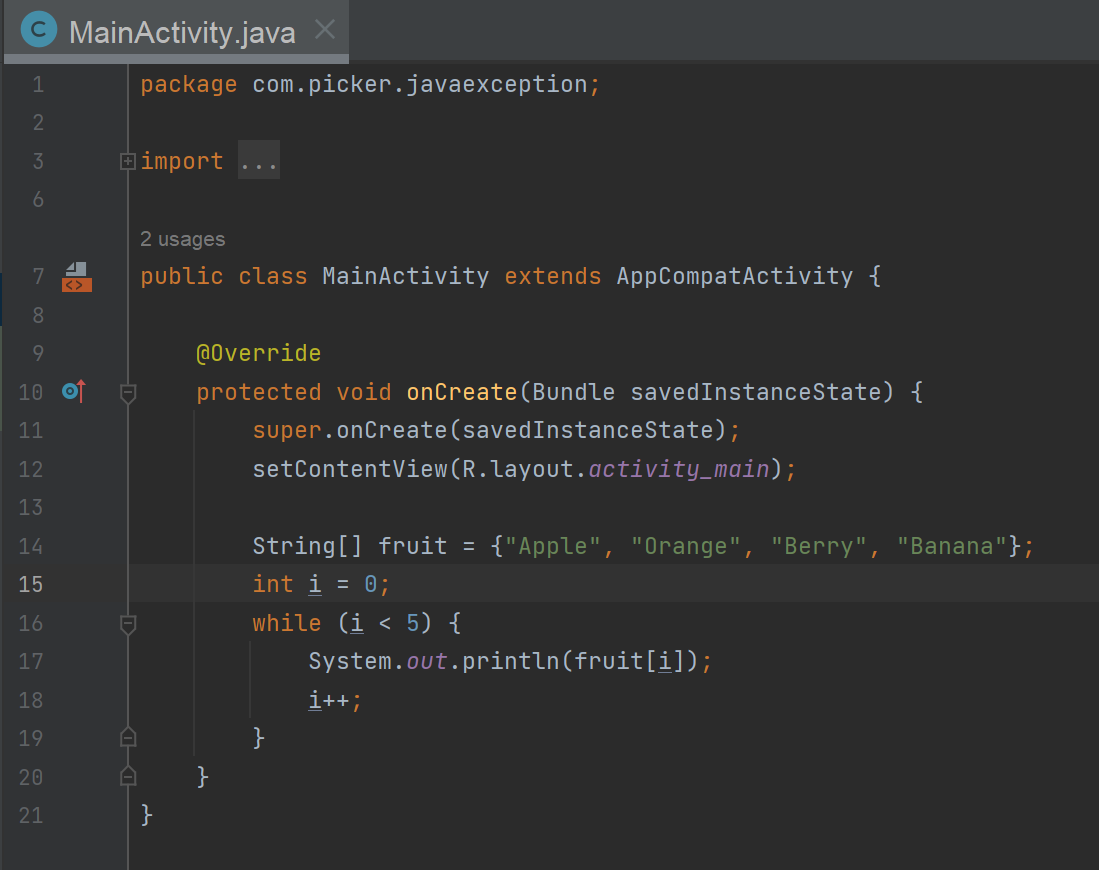Click the "Berry" string literal
This screenshot has width=1099, height=870.
pyautogui.click(x=819, y=545)
